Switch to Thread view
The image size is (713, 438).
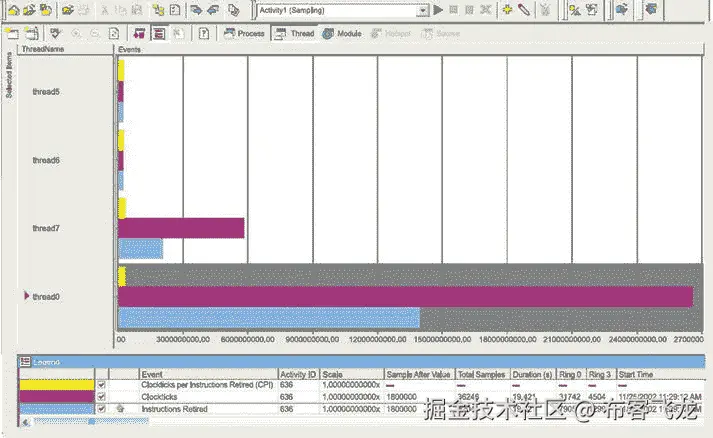[295, 33]
